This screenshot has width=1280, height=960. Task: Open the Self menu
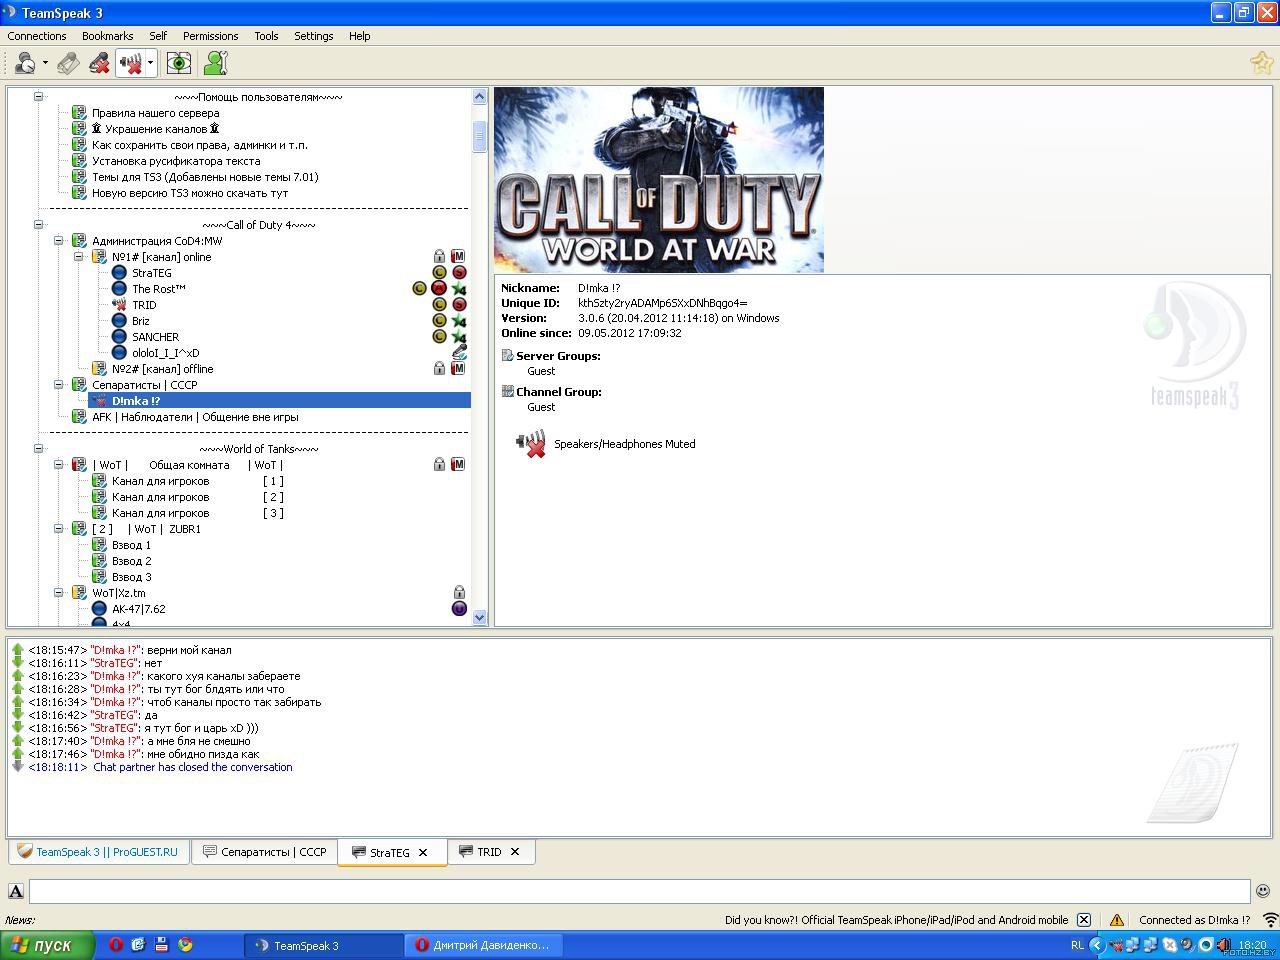(x=158, y=36)
